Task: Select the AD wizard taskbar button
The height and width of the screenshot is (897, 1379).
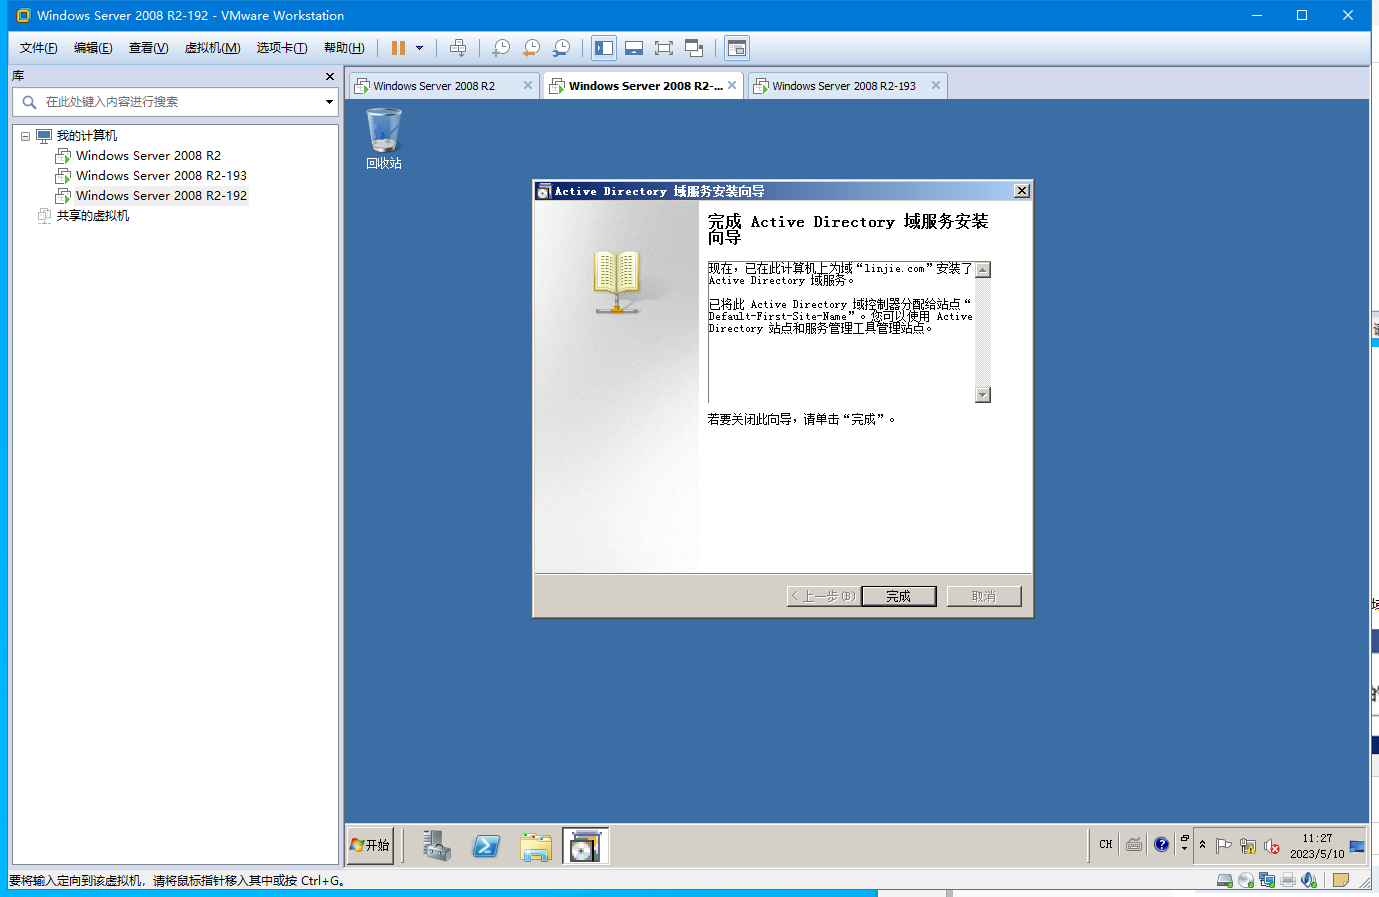Action: tap(585, 846)
